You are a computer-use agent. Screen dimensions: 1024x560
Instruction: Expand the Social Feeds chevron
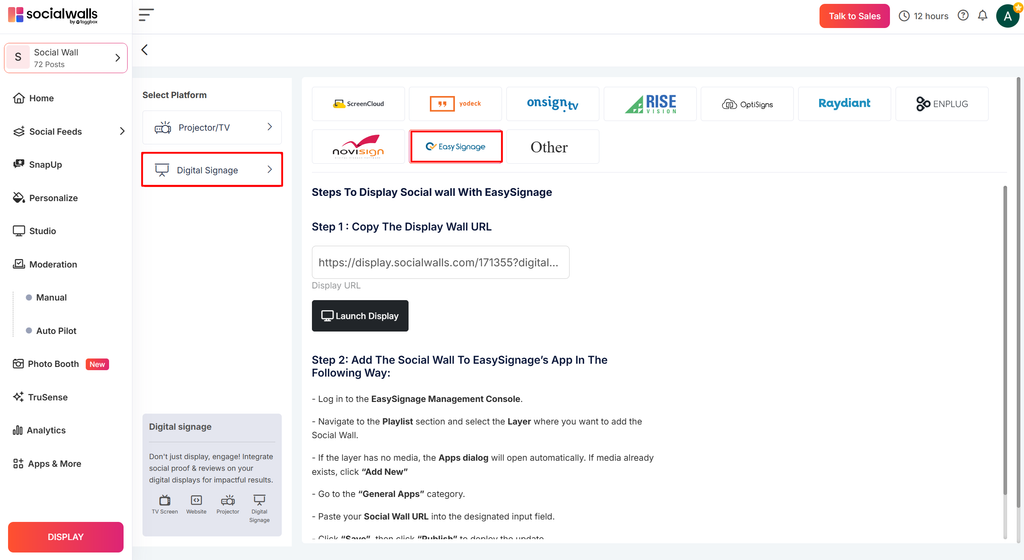(x=122, y=131)
